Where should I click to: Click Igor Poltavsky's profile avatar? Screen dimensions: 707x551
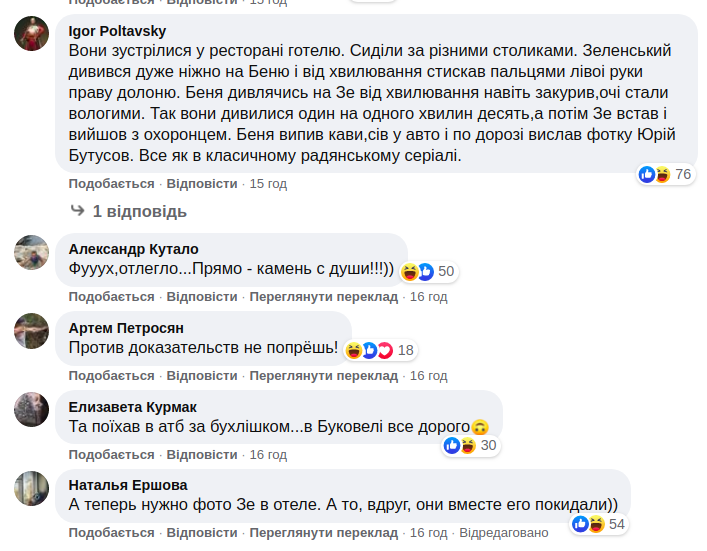32,36
